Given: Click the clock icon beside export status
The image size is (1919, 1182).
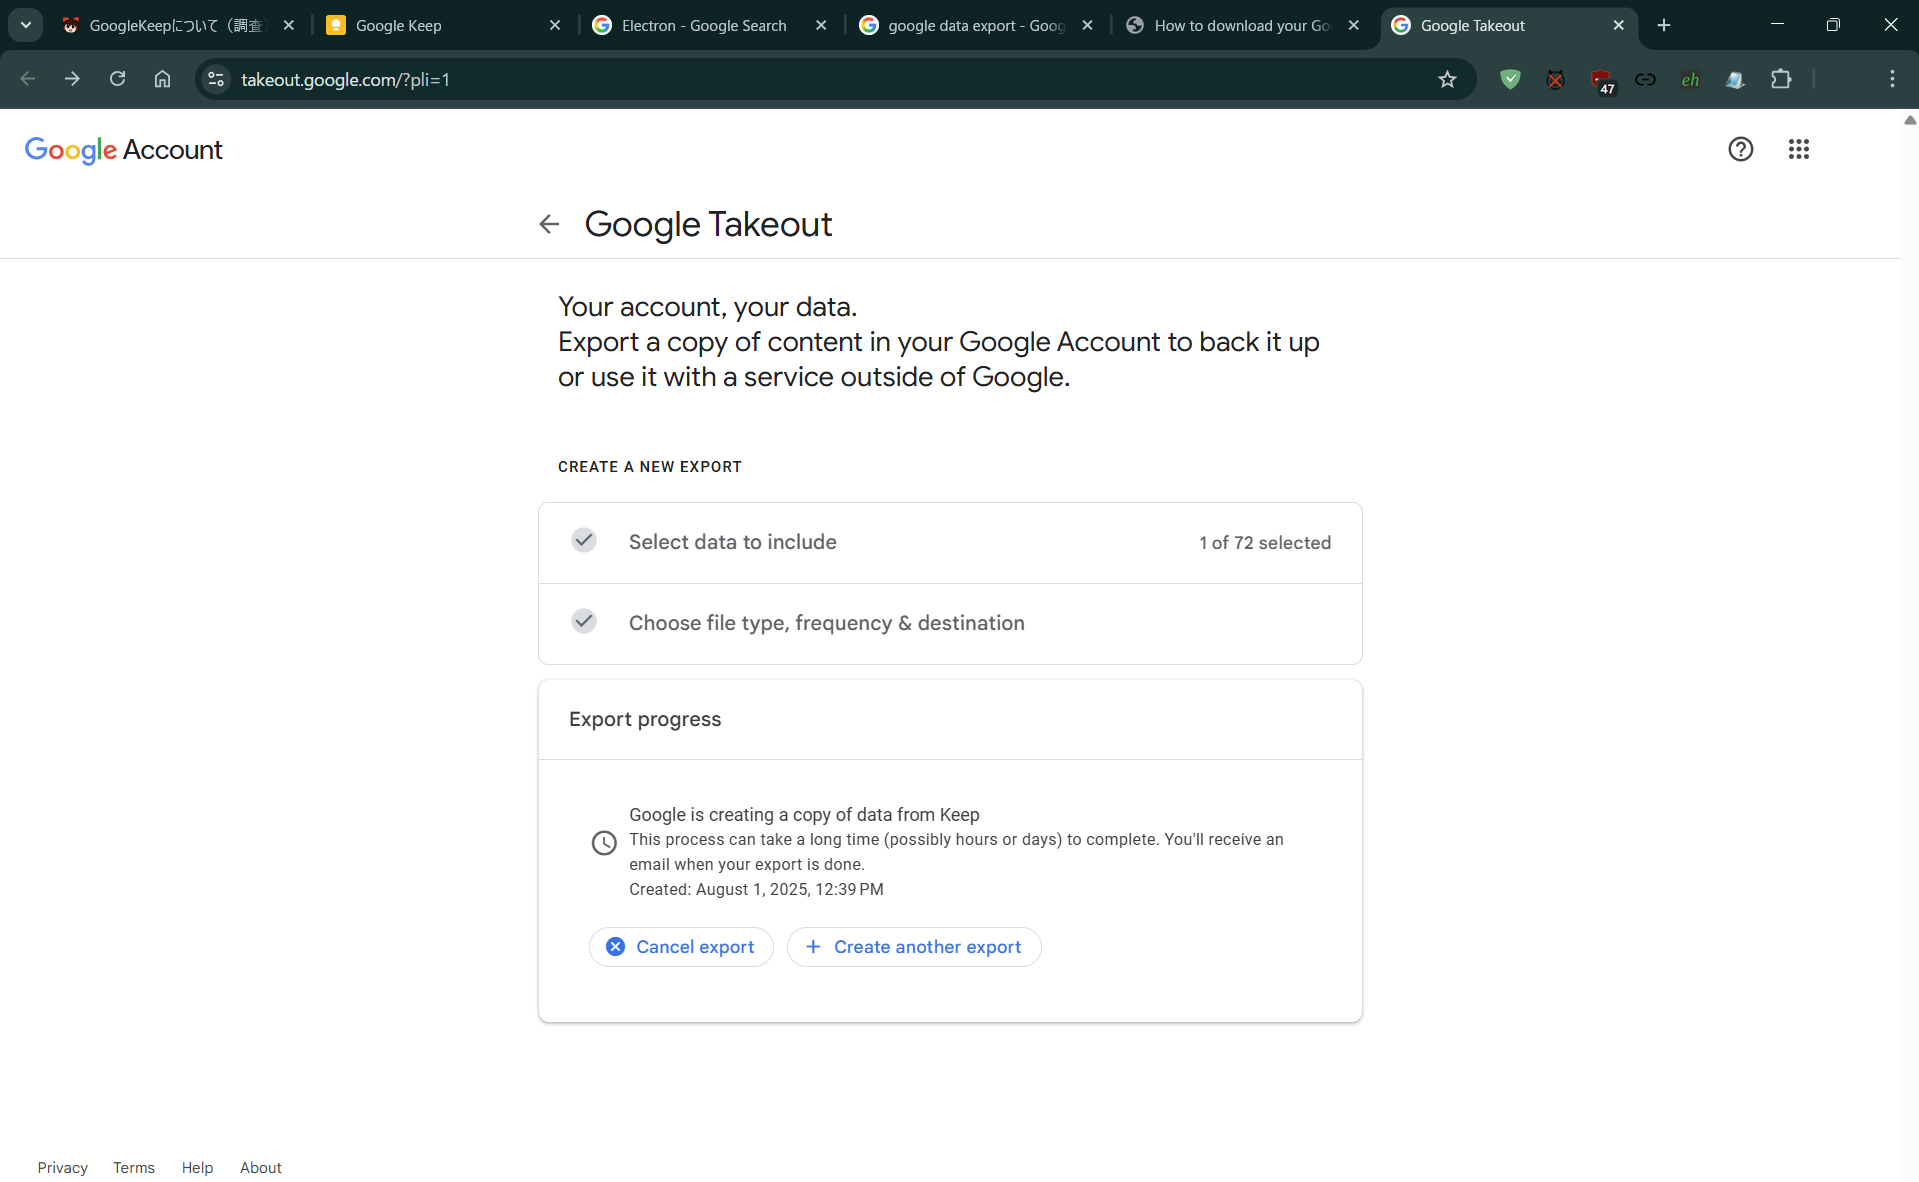Looking at the screenshot, I should 604,843.
